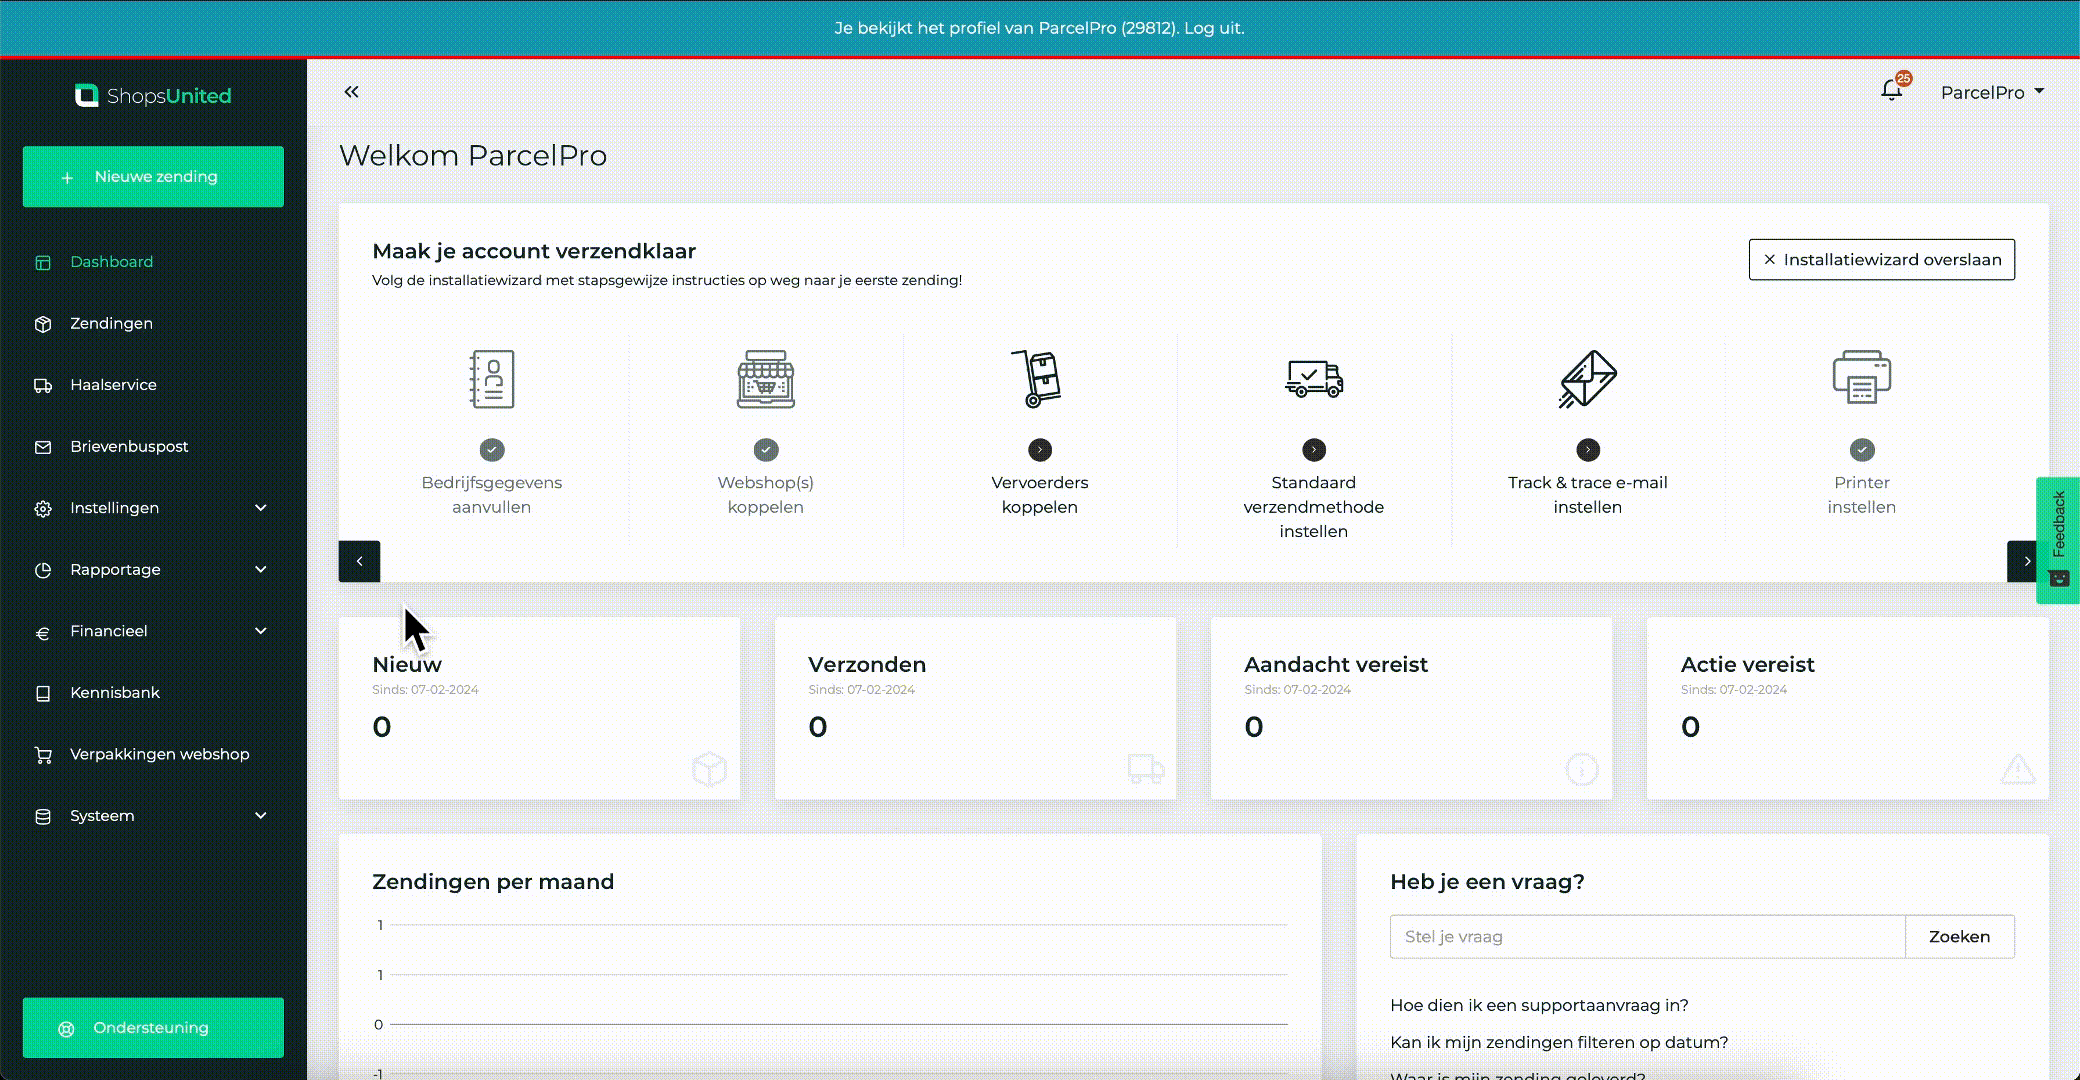Click the Webshop(s) koppelen completed checkmark dot
Viewport: 2080px width, 1080px height.
tap(766, 450)
